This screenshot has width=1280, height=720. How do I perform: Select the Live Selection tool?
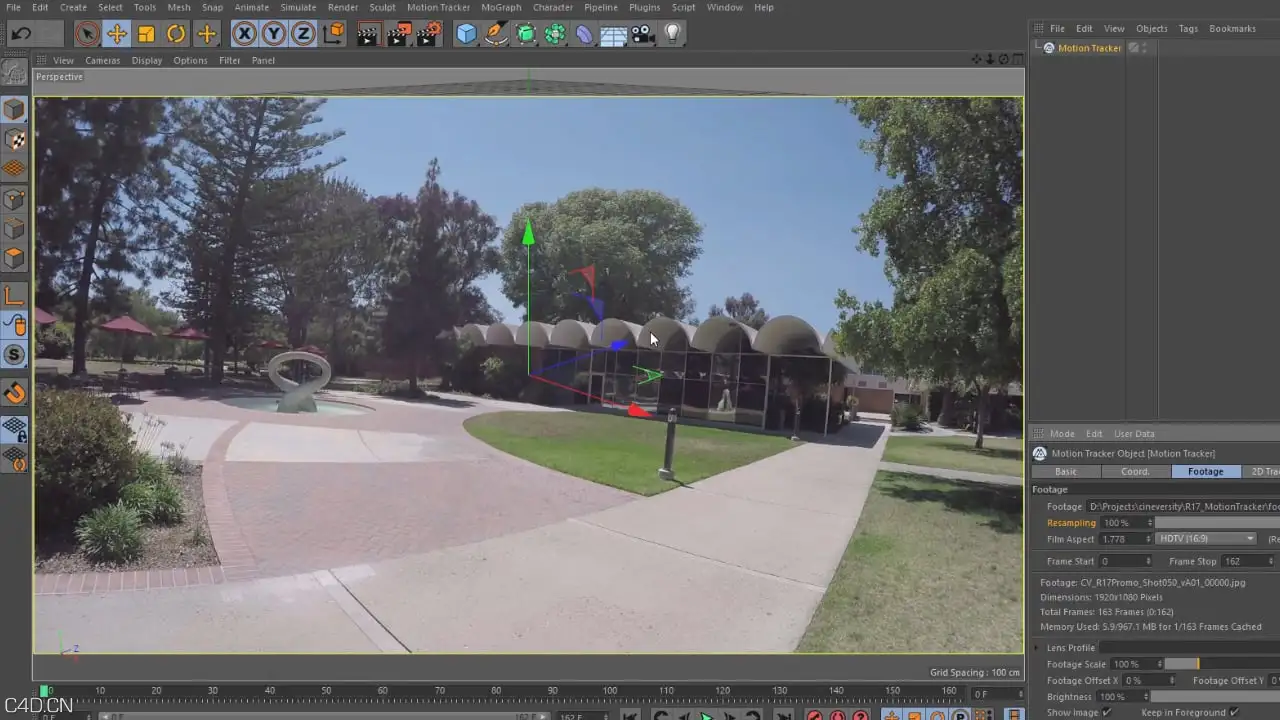tap(87, 34)
